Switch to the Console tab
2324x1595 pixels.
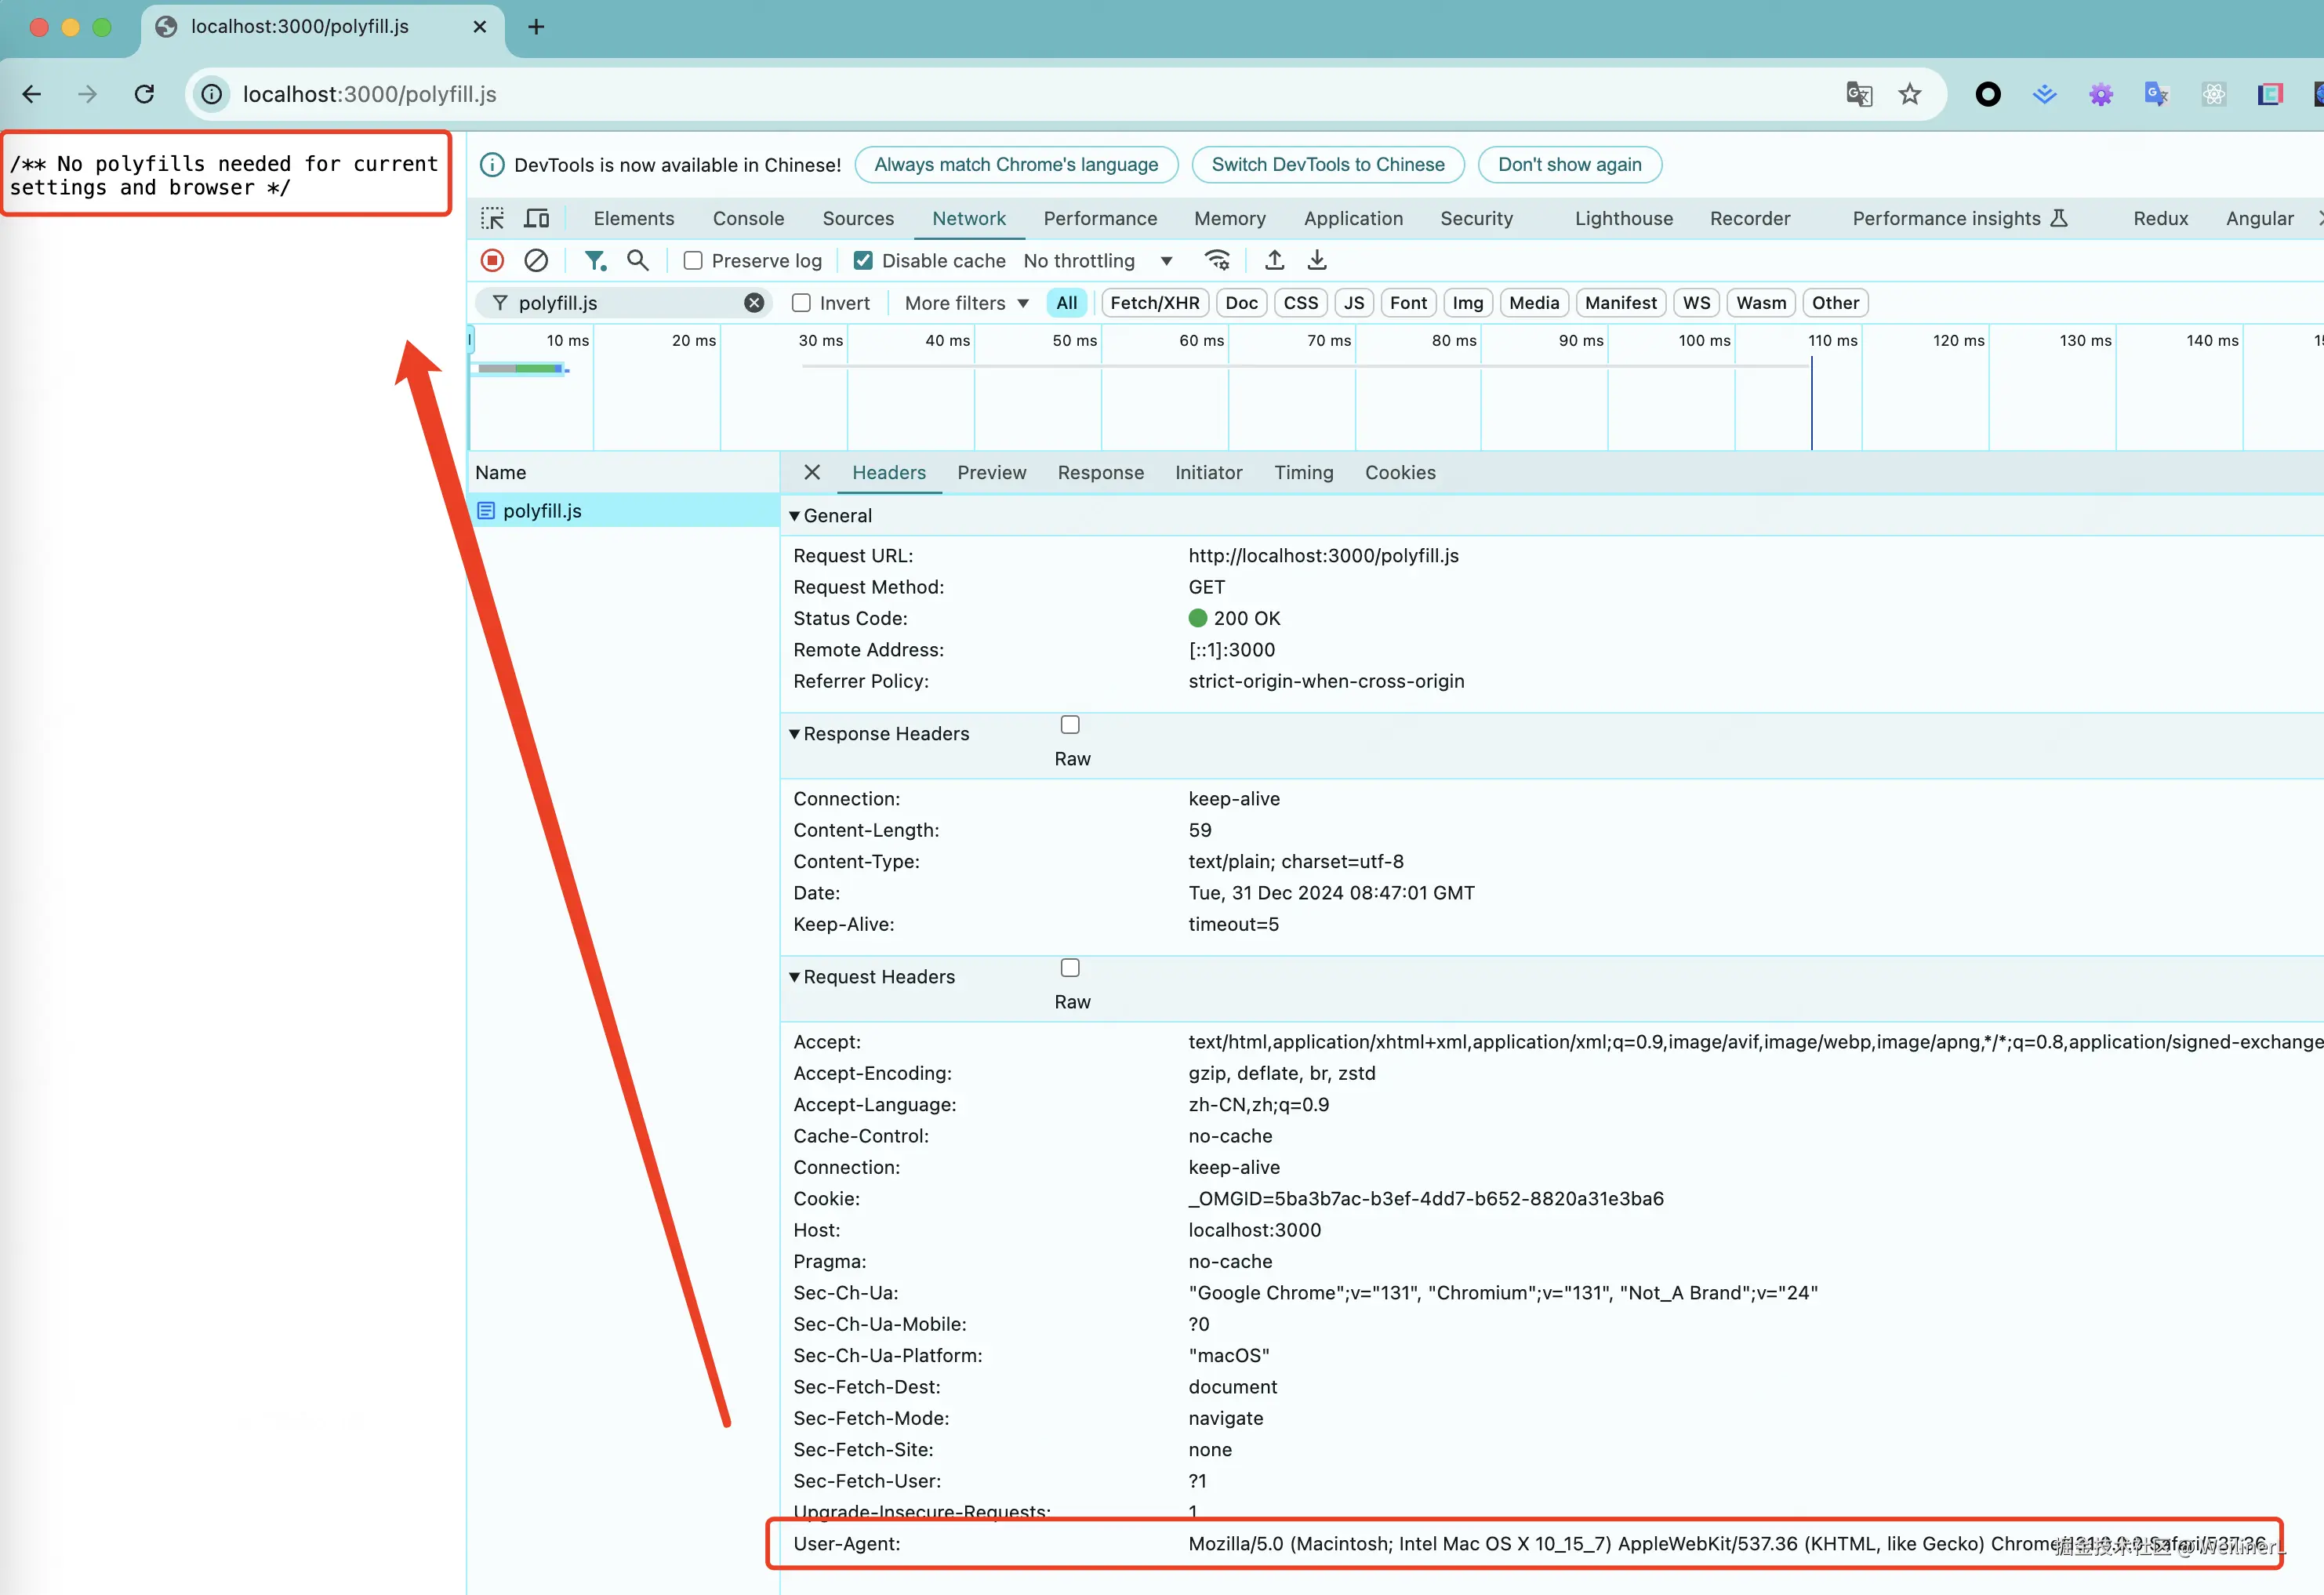pos(748,218)
